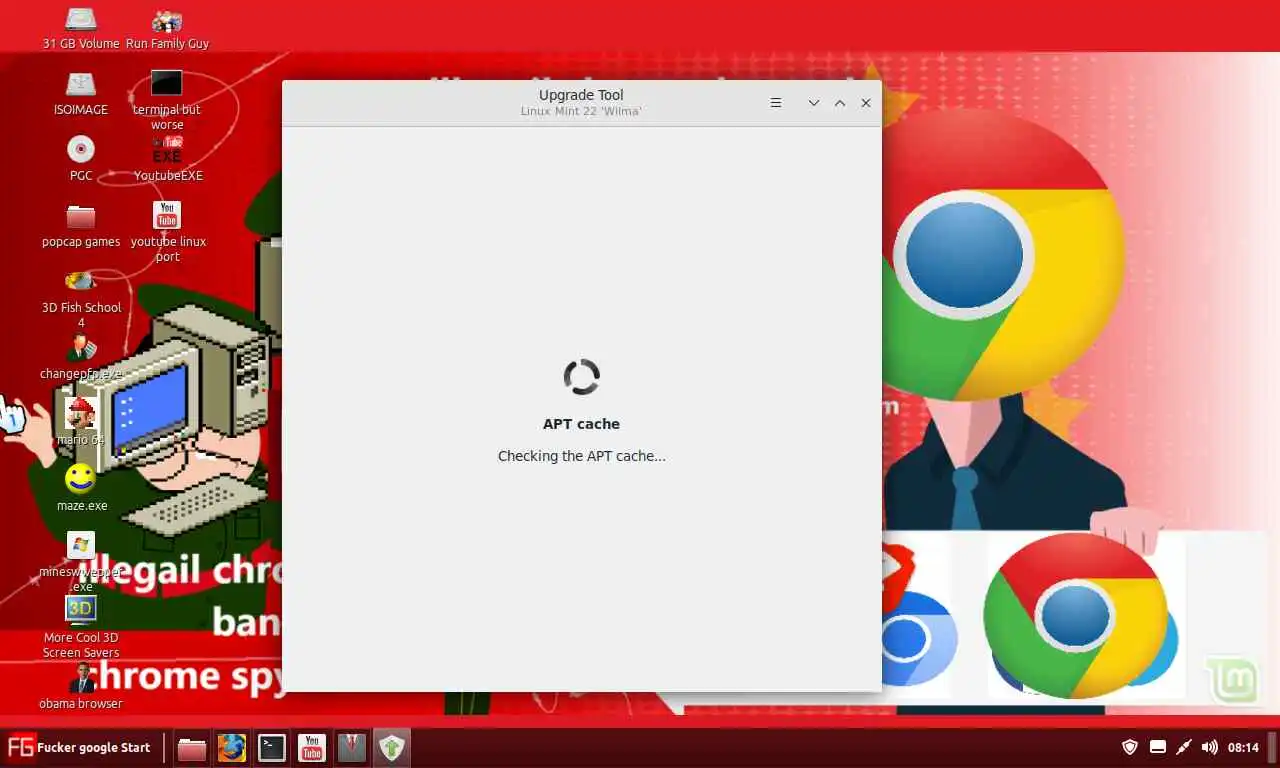Image resolution: width=1280 pixels, height=768 pixels.
Task: Open the Upgrade Tool hamburger menu
Action: click(x=775, y=103)
